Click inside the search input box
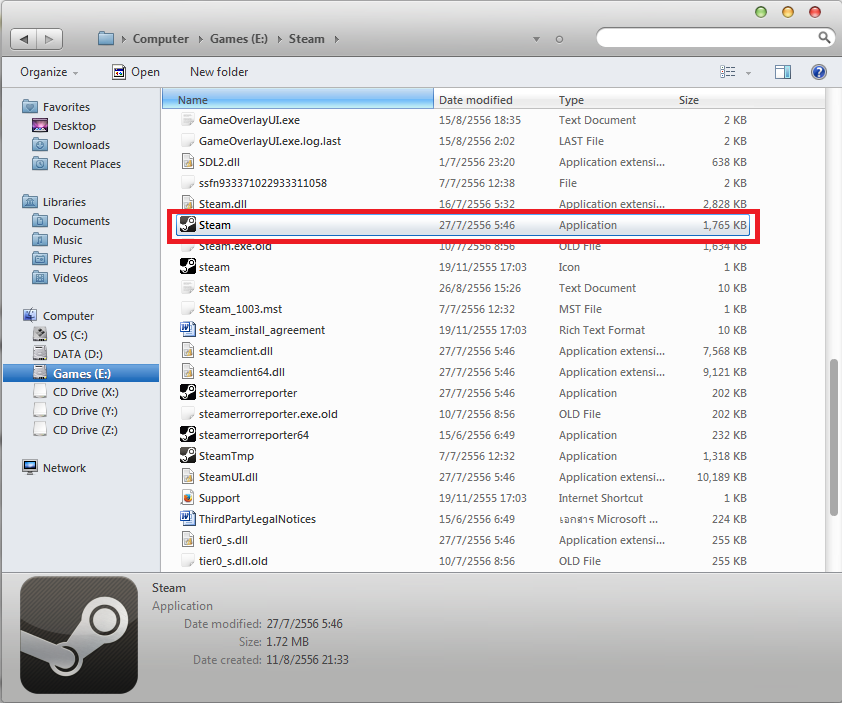Image resolution: width=842 pixels, height=703 pixels. (x=708, y=38)
